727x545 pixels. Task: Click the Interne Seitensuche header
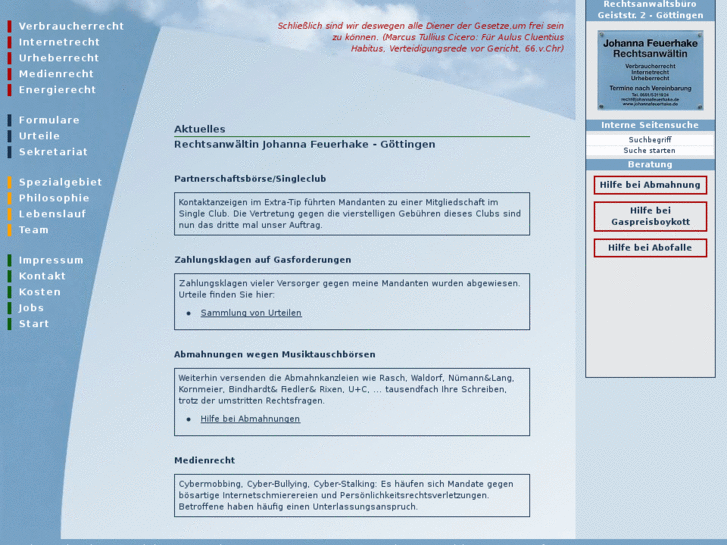pyautogui.click(x=650, y=125)
